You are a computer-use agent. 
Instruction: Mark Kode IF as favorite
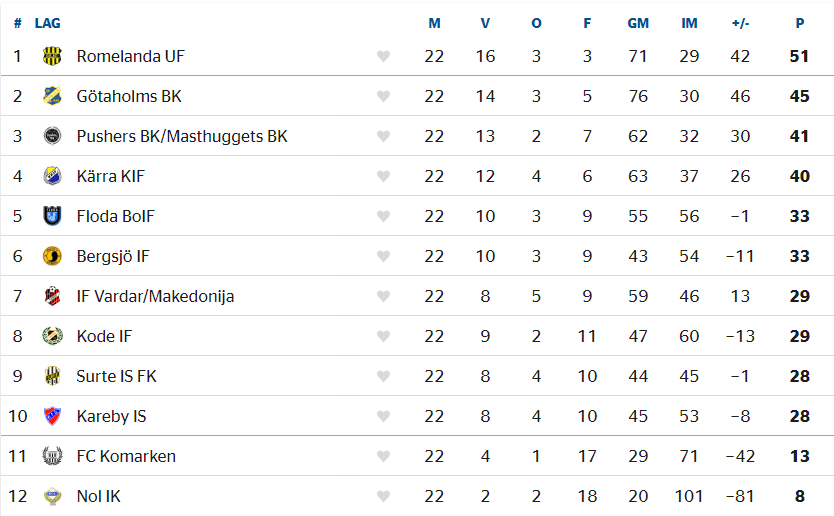tap(383, 336)
